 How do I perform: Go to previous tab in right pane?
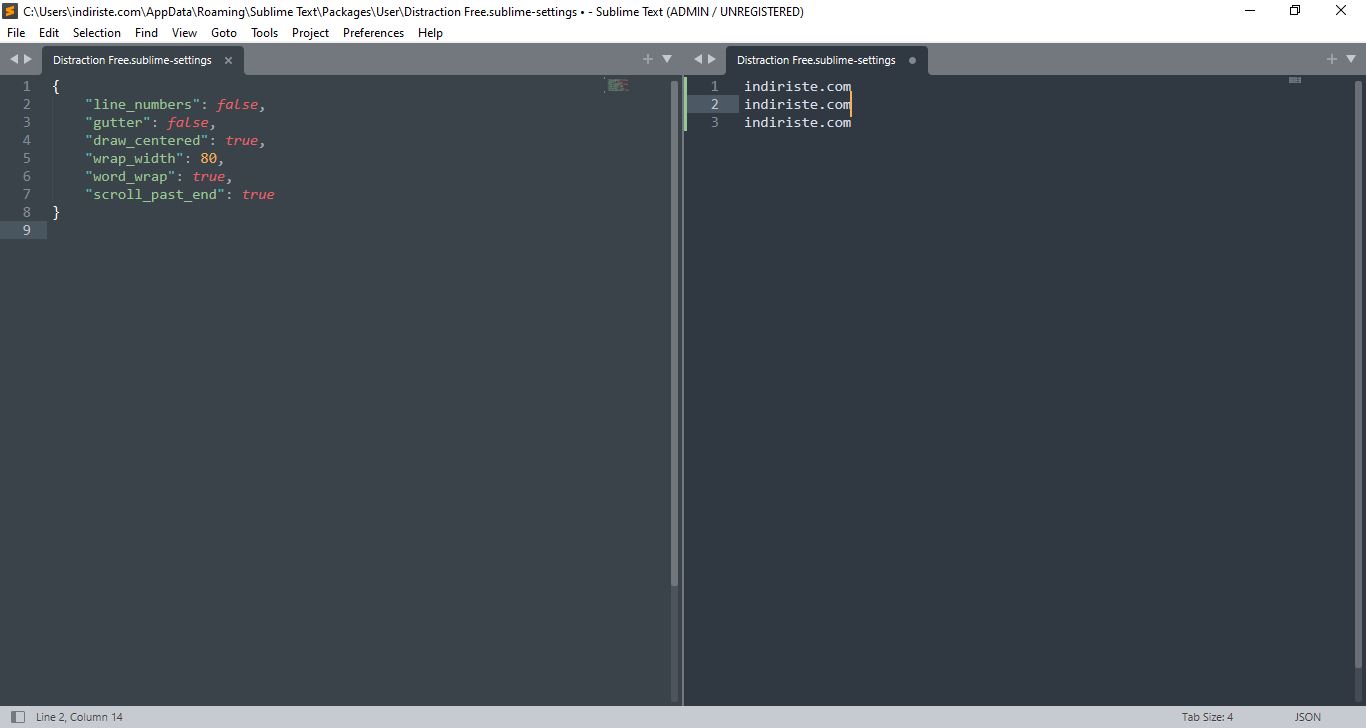pos(698,59)
